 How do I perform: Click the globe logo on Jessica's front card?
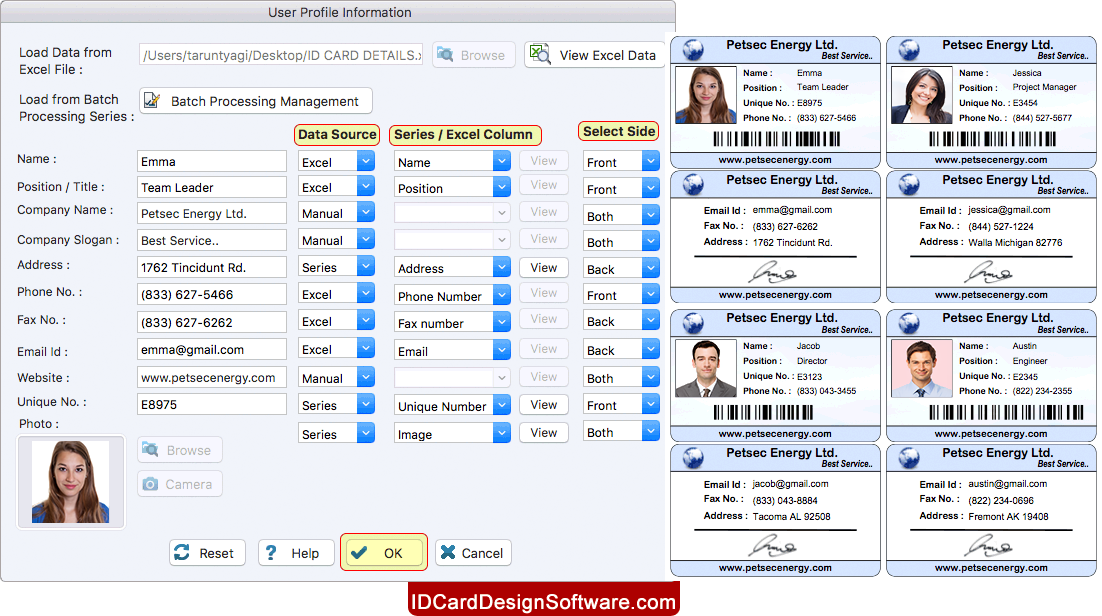[x=909, y=49]
